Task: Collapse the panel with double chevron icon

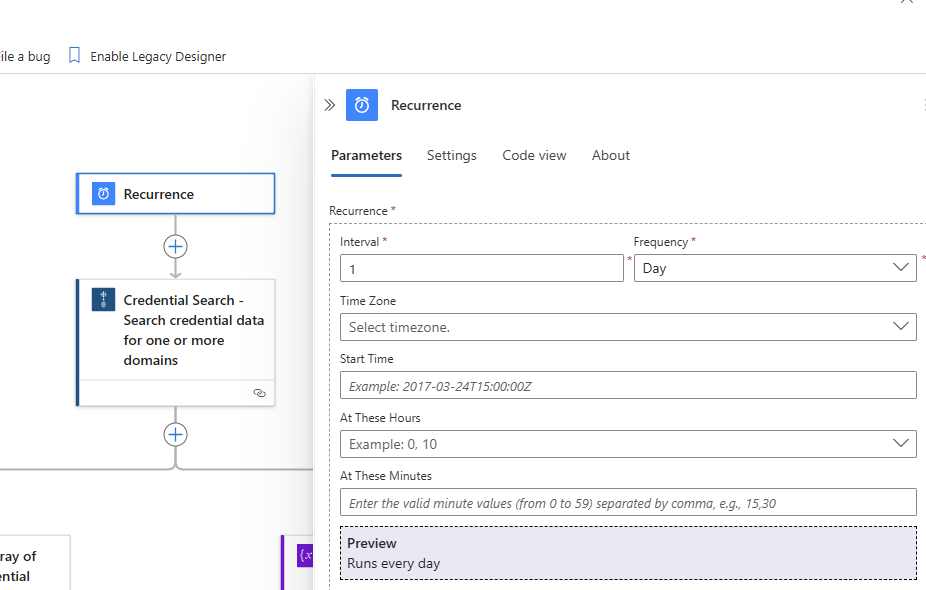Action: point(330,105)
